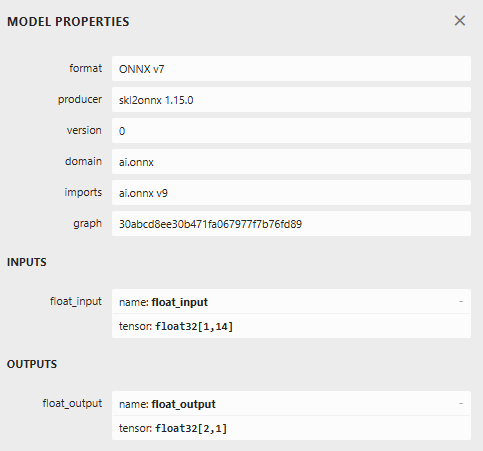
Task: Click the float_output name row
Action: pyautogui.click(x=291, y=404)
